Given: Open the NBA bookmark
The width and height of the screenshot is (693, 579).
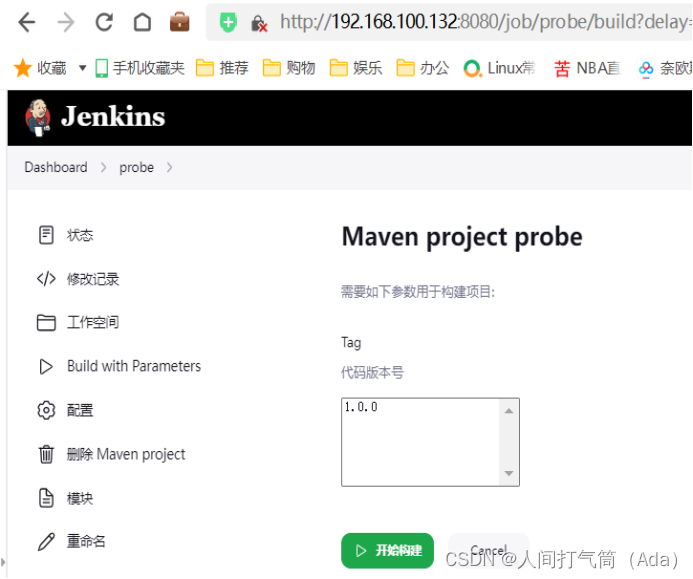Looking at the screenshot, I should [587, 68].
